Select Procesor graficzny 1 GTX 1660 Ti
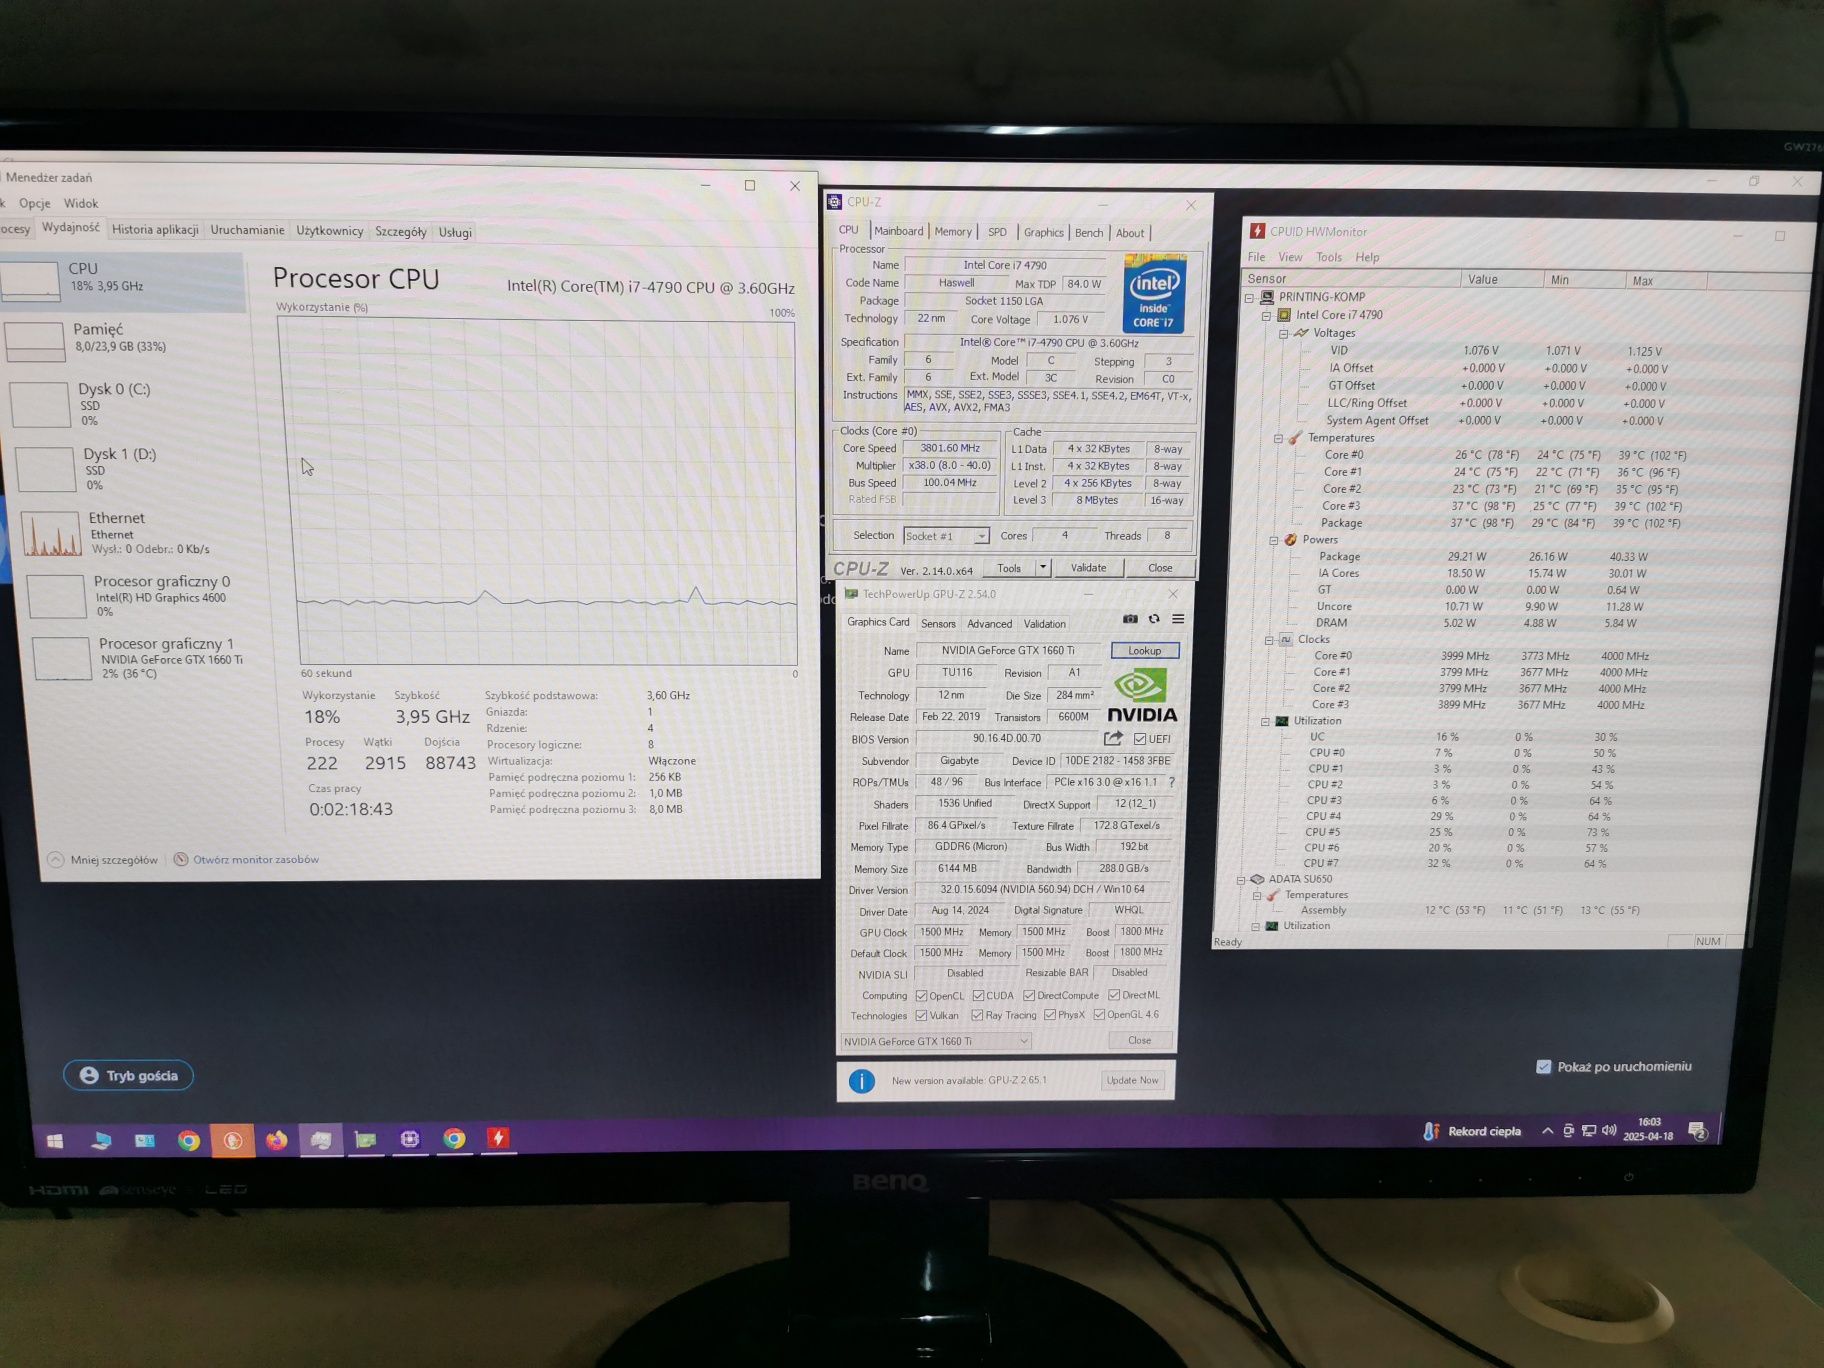The image size is (1824, 1368). click(140, 658)
